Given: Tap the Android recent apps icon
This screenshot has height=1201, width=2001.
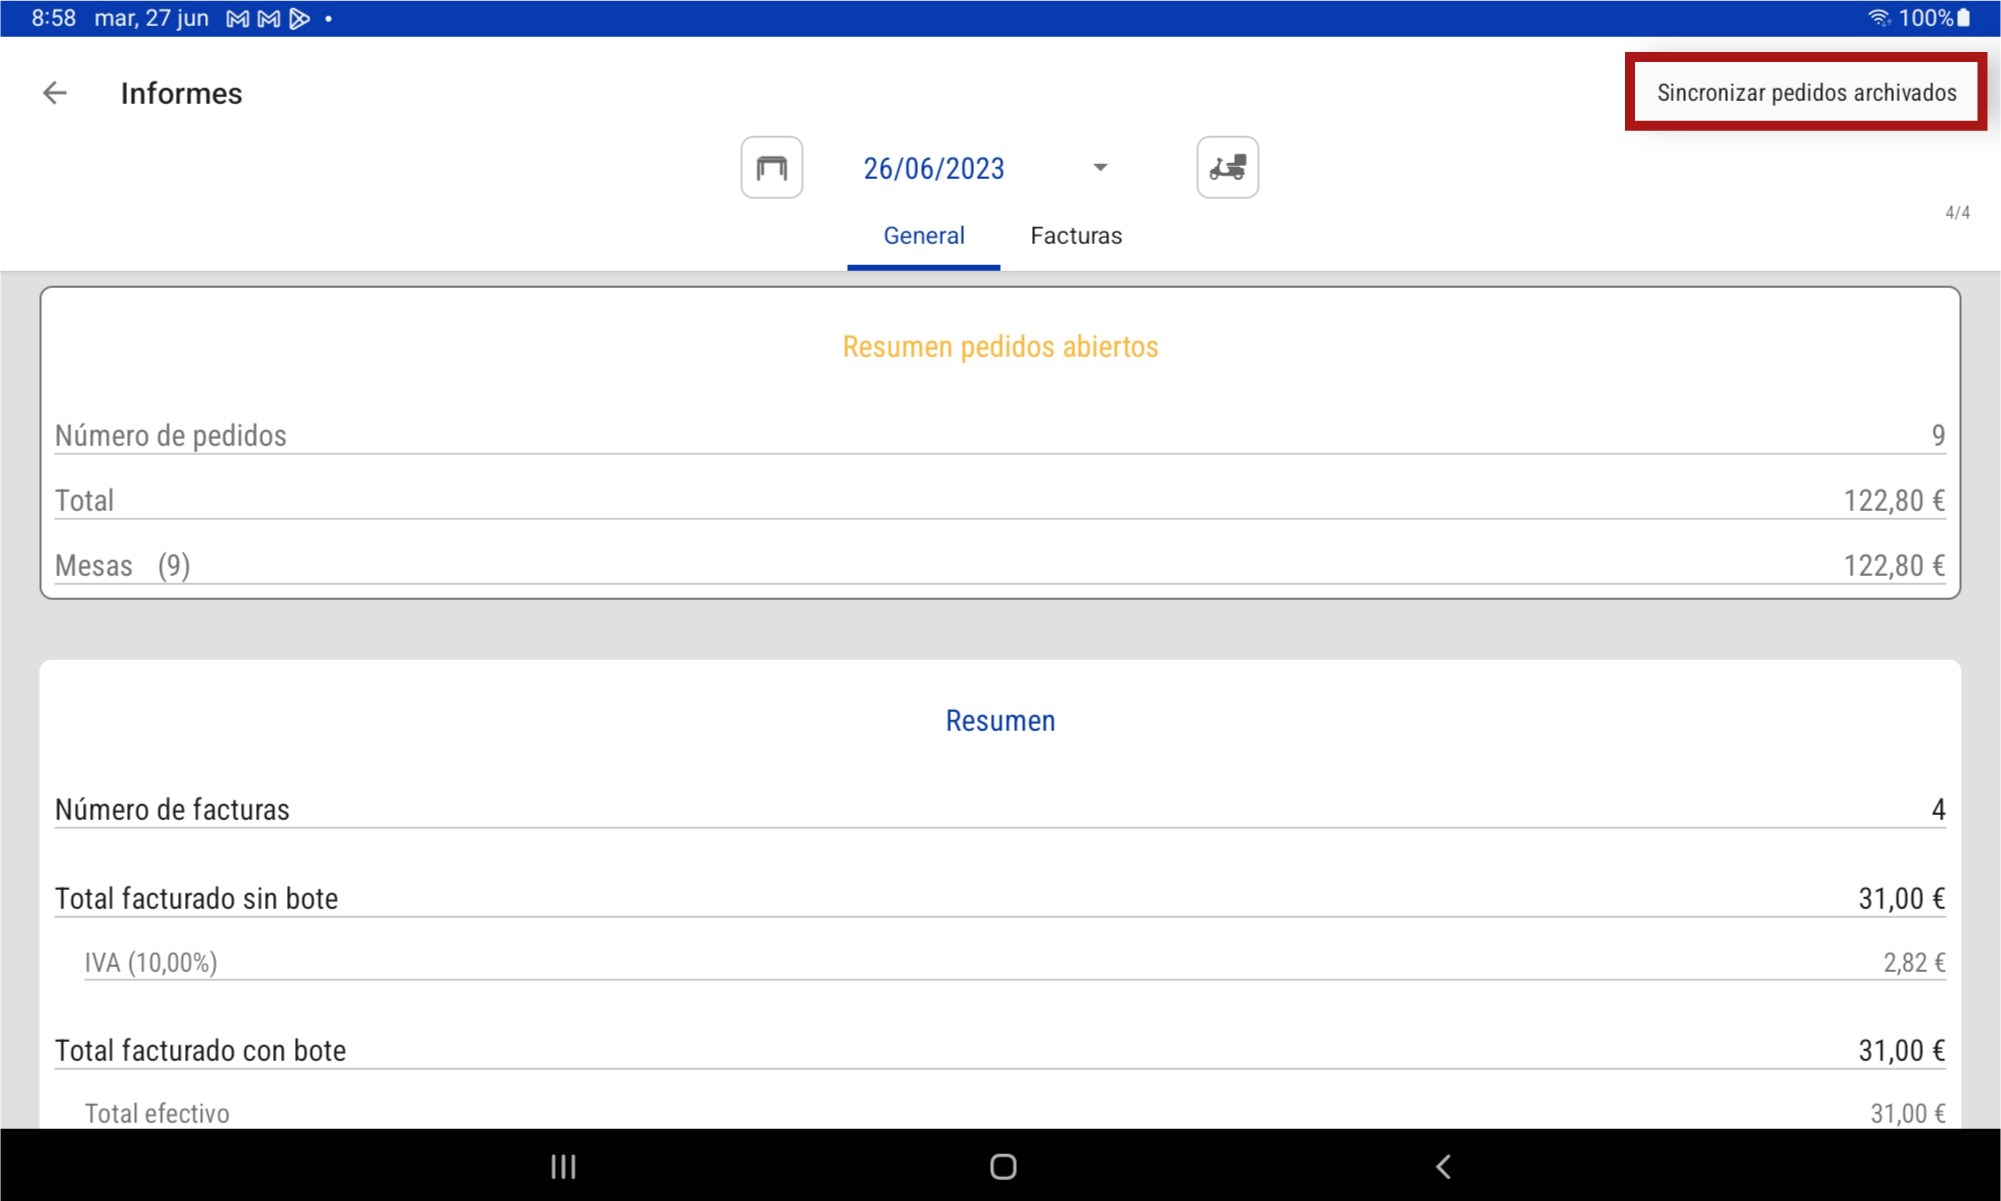Looking at the screenshot, I should pyautogui.click(x=564, y=1166).
